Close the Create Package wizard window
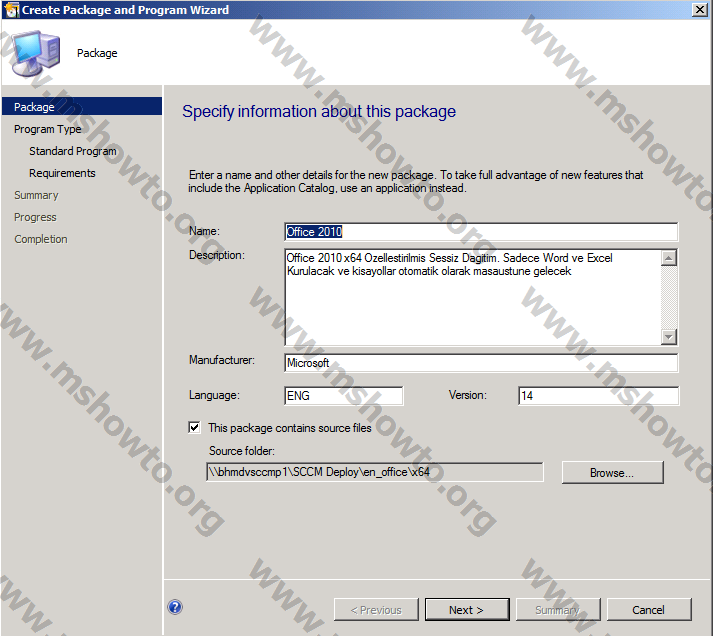 (x=699, y=10)
